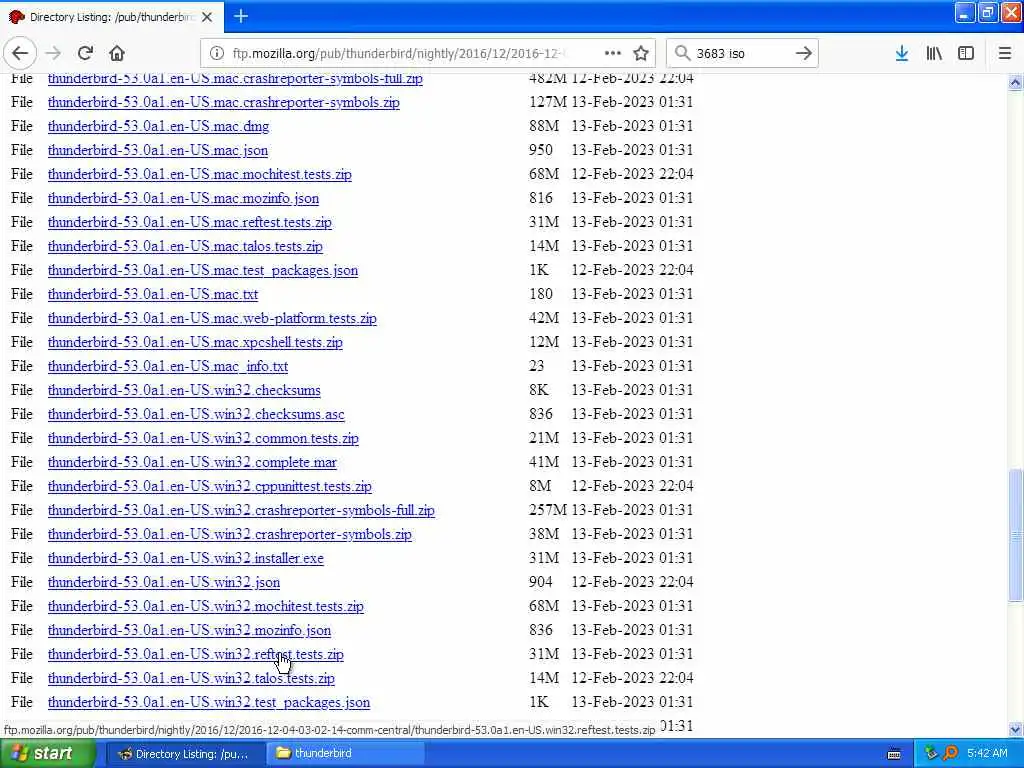Reload the current page
Viewport: 1024px width, 768px height.
(85, 53)
